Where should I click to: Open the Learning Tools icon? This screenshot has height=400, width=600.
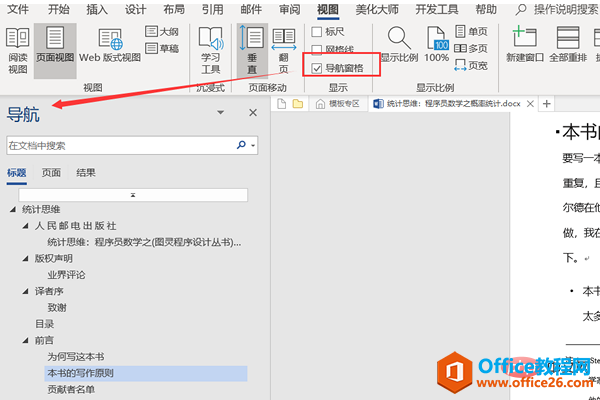211,48
